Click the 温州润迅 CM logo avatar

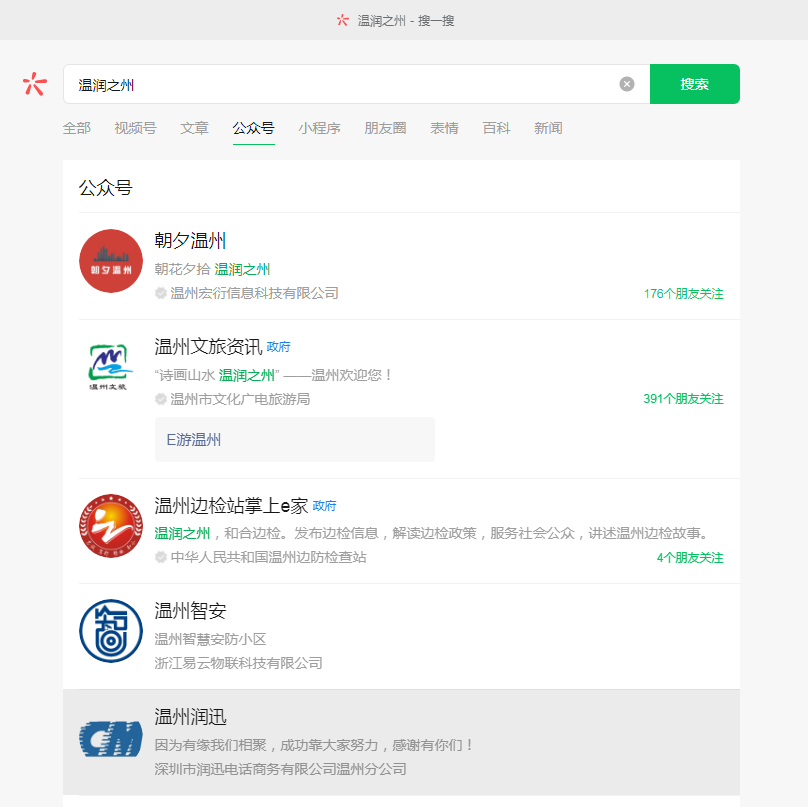pyautogui.click(x=111, y=738)
